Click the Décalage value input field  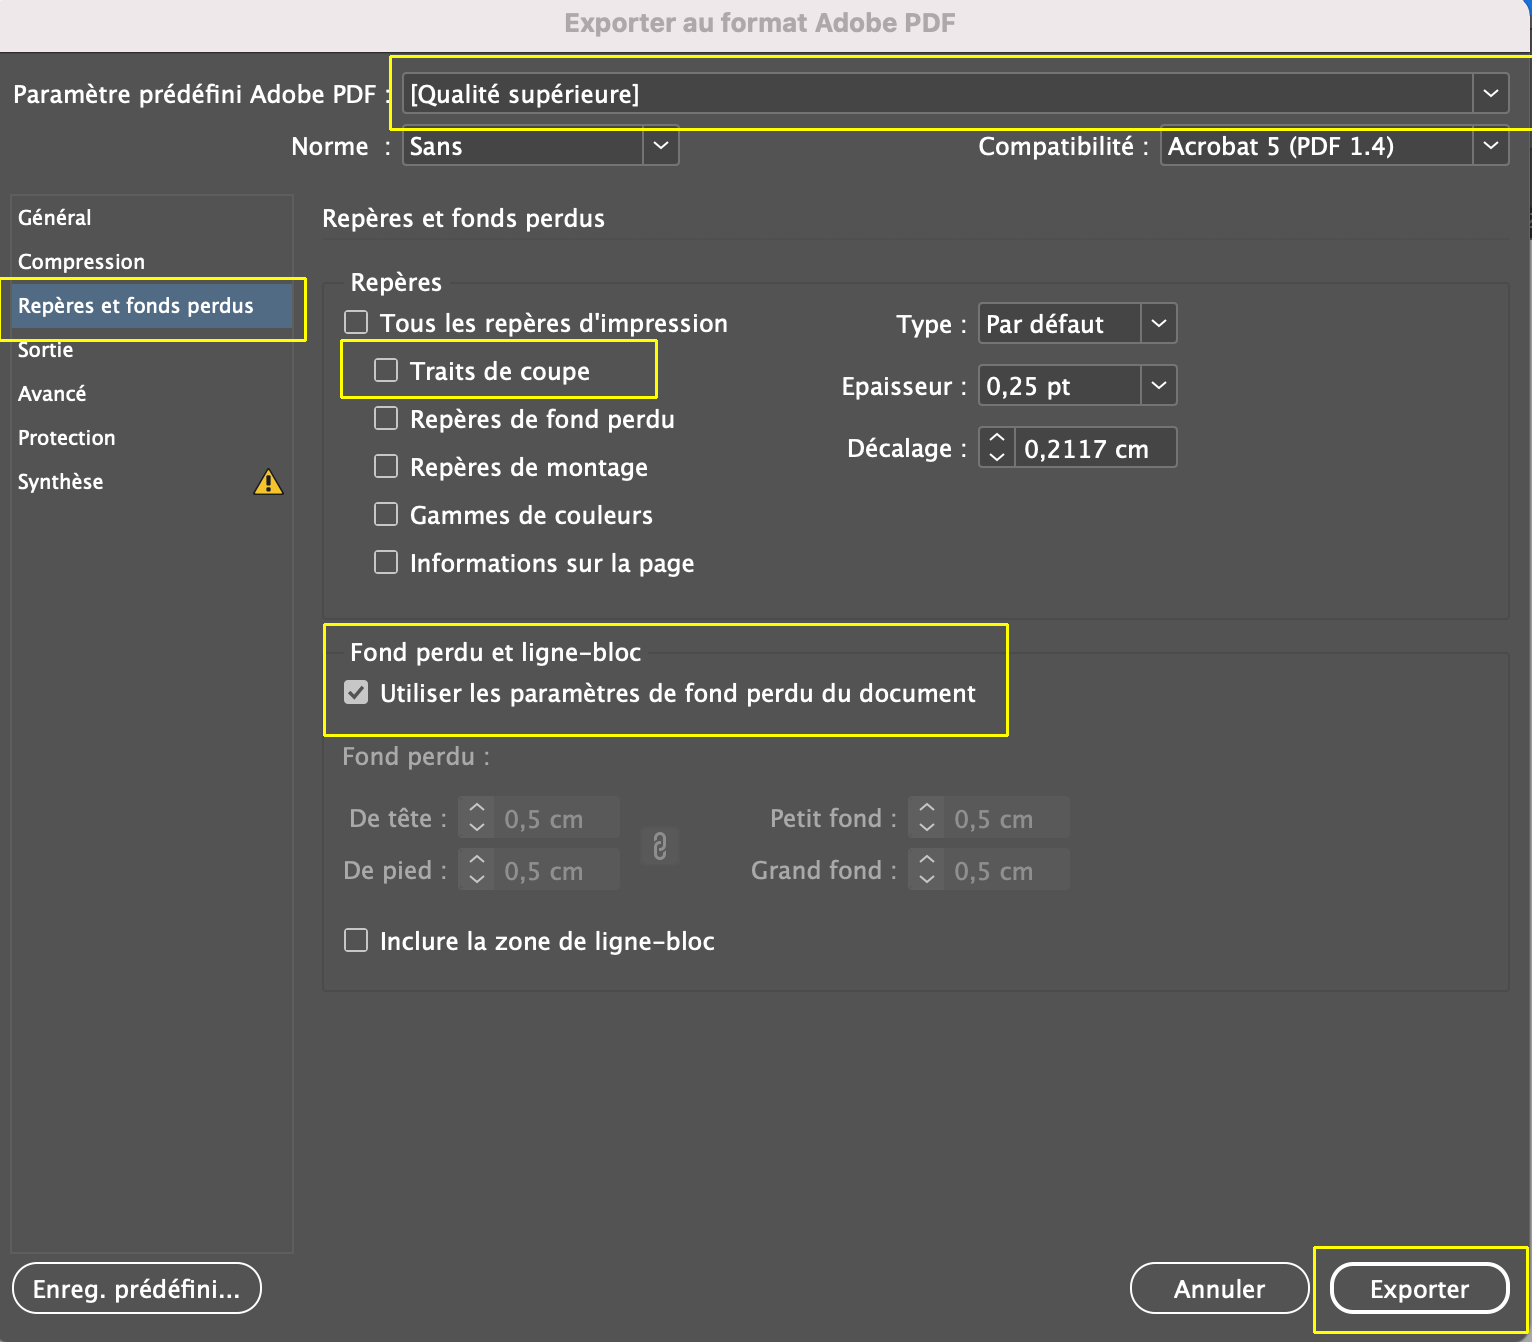pyautogui.click(x=1094, y=449)
